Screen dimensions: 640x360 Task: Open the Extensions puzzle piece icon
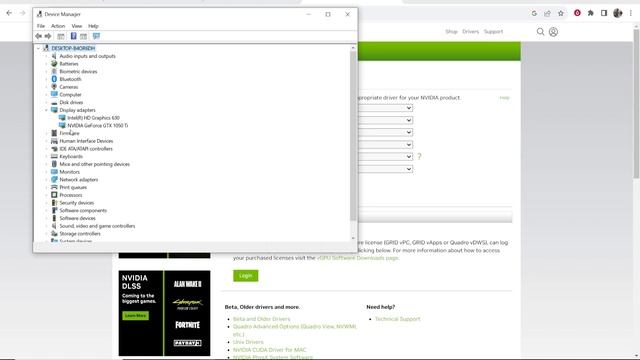pyautogui.click(x=591, y=13)
